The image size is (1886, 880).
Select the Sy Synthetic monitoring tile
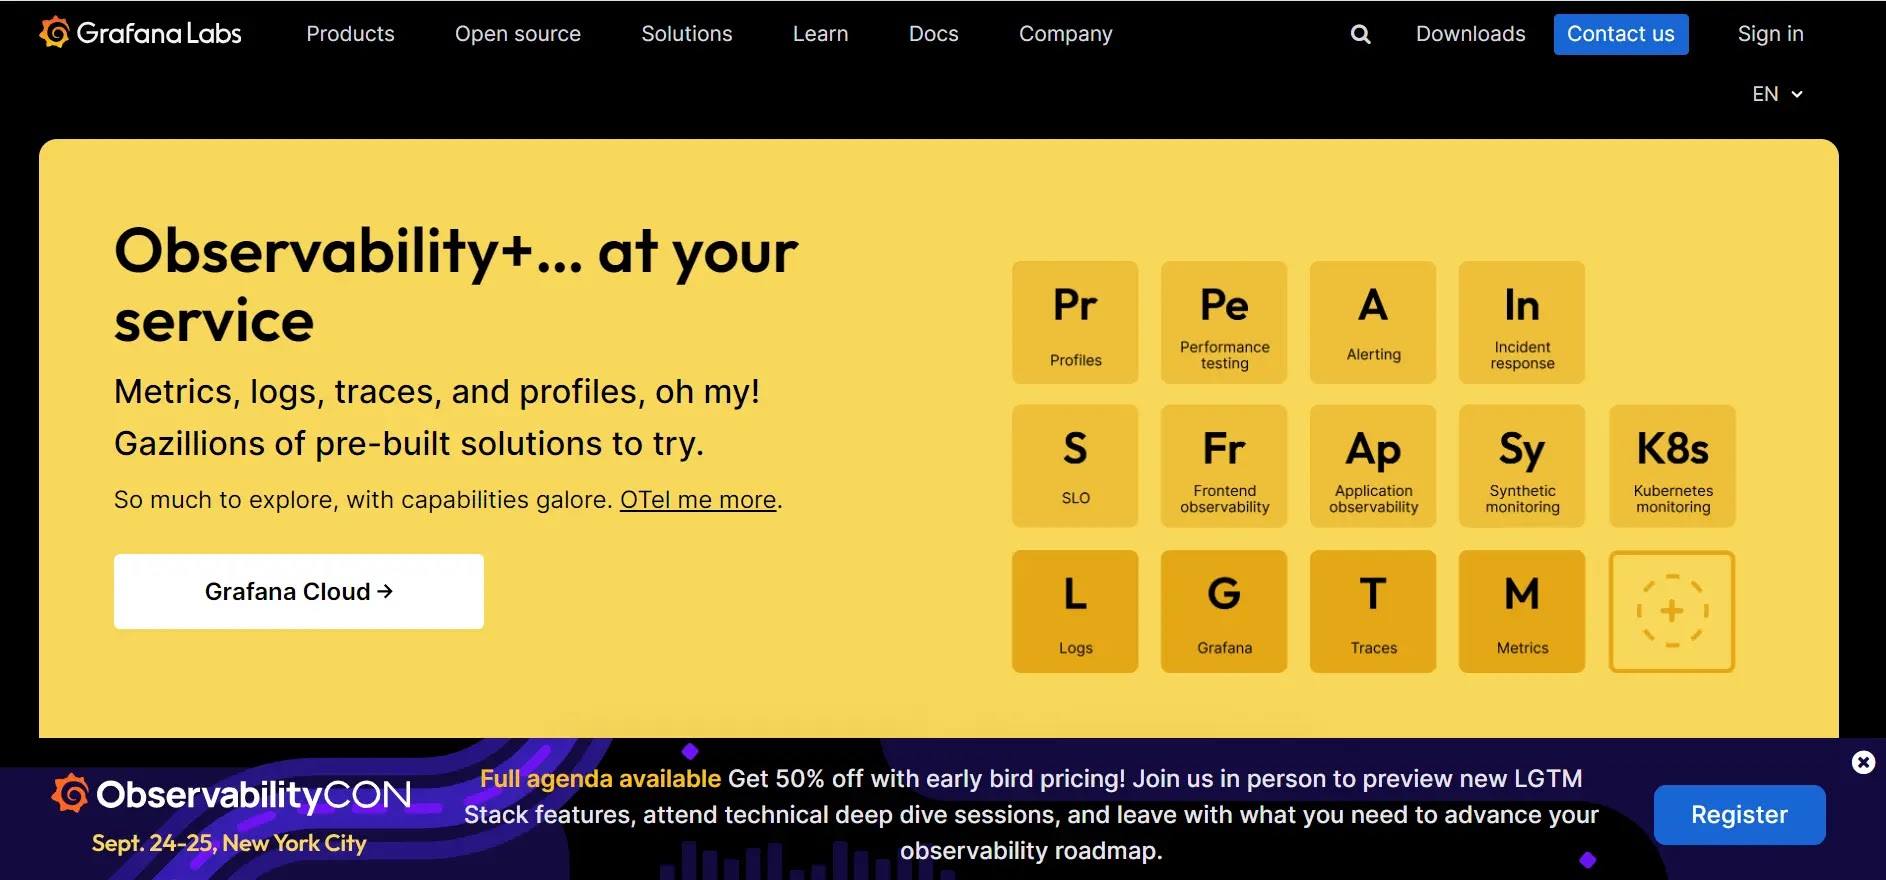pyautogui.click(x=1522, y=466)
